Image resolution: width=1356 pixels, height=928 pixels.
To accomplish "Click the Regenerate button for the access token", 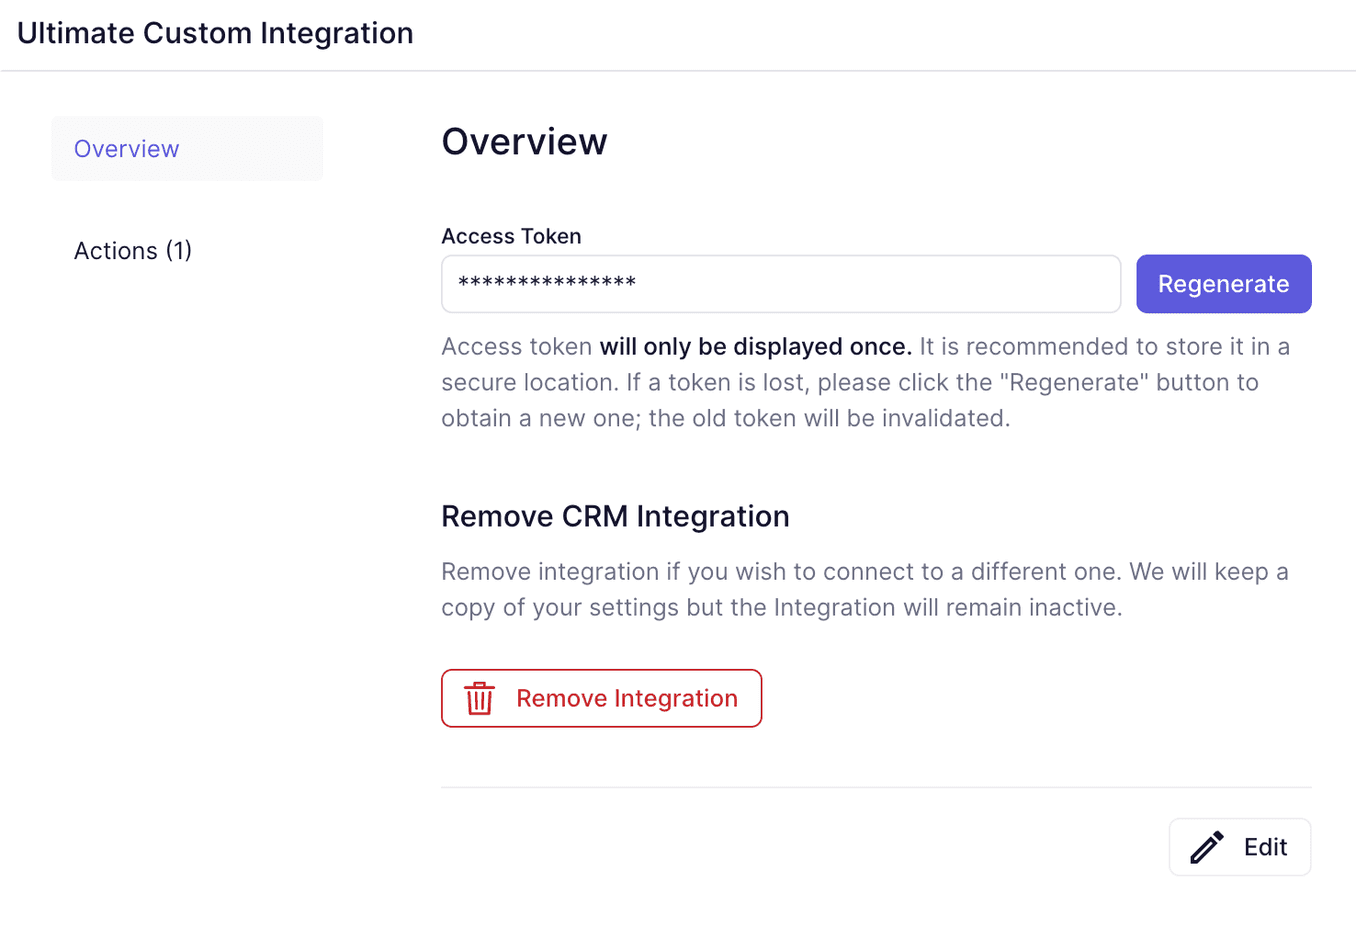I will 1223,284.
